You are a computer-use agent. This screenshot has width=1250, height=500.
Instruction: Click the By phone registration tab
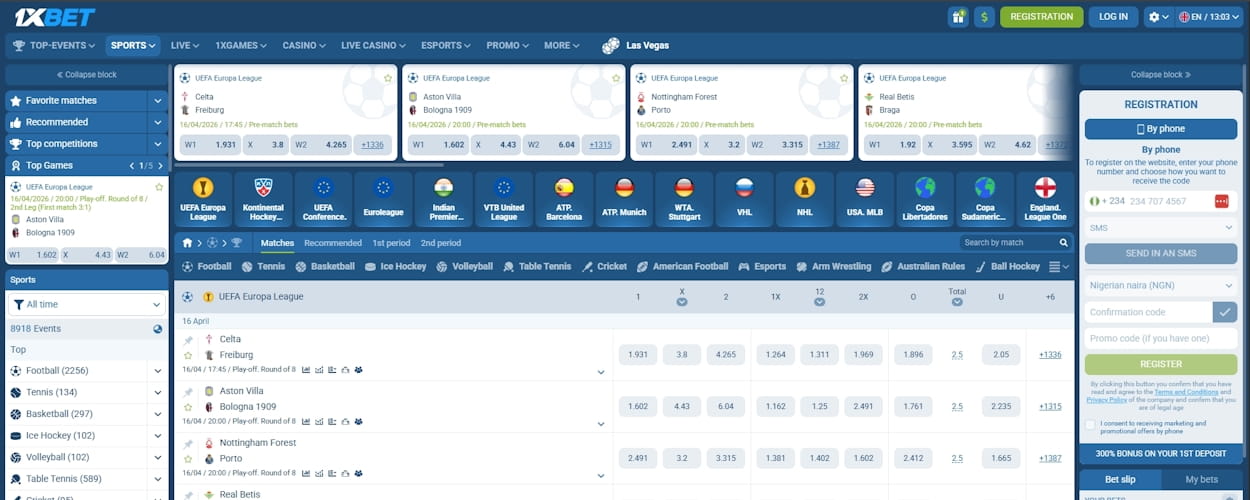tap(1161, 129)
